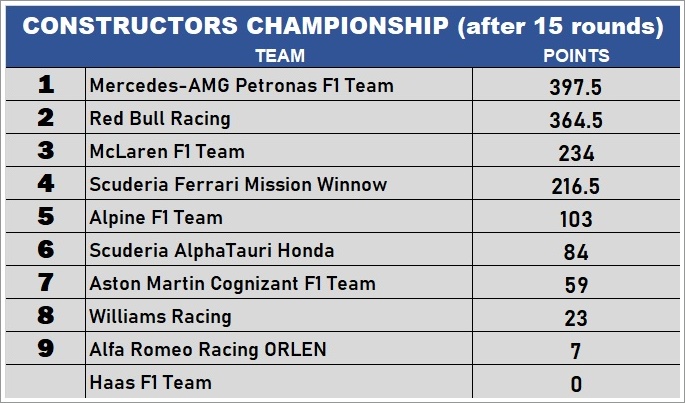Click the Alpine F1 Team entry
The height and width of the screenshot is (403, 685).
[156, 218]
